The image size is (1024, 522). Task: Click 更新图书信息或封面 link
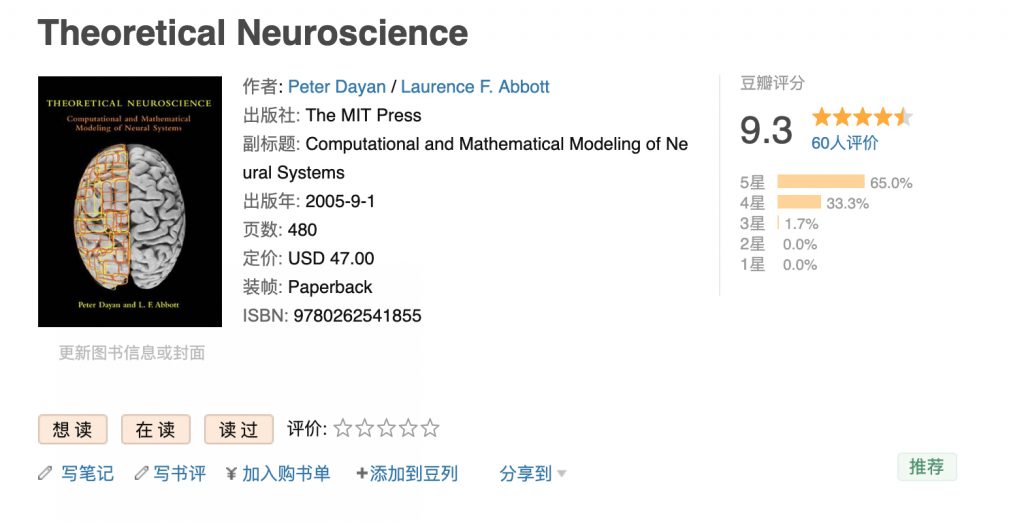(x=132, y=352)
